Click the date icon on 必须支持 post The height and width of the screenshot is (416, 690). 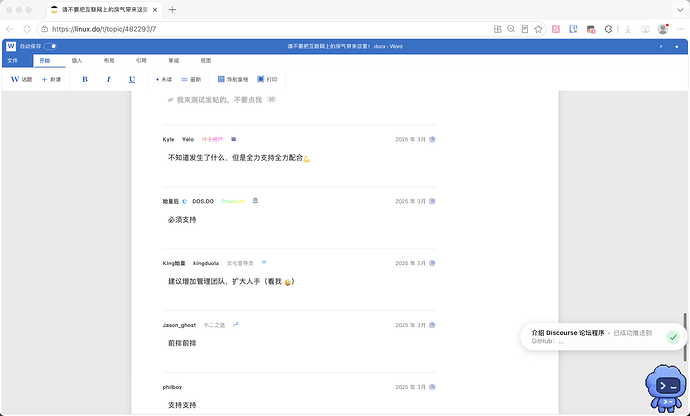tap(432, 201)
